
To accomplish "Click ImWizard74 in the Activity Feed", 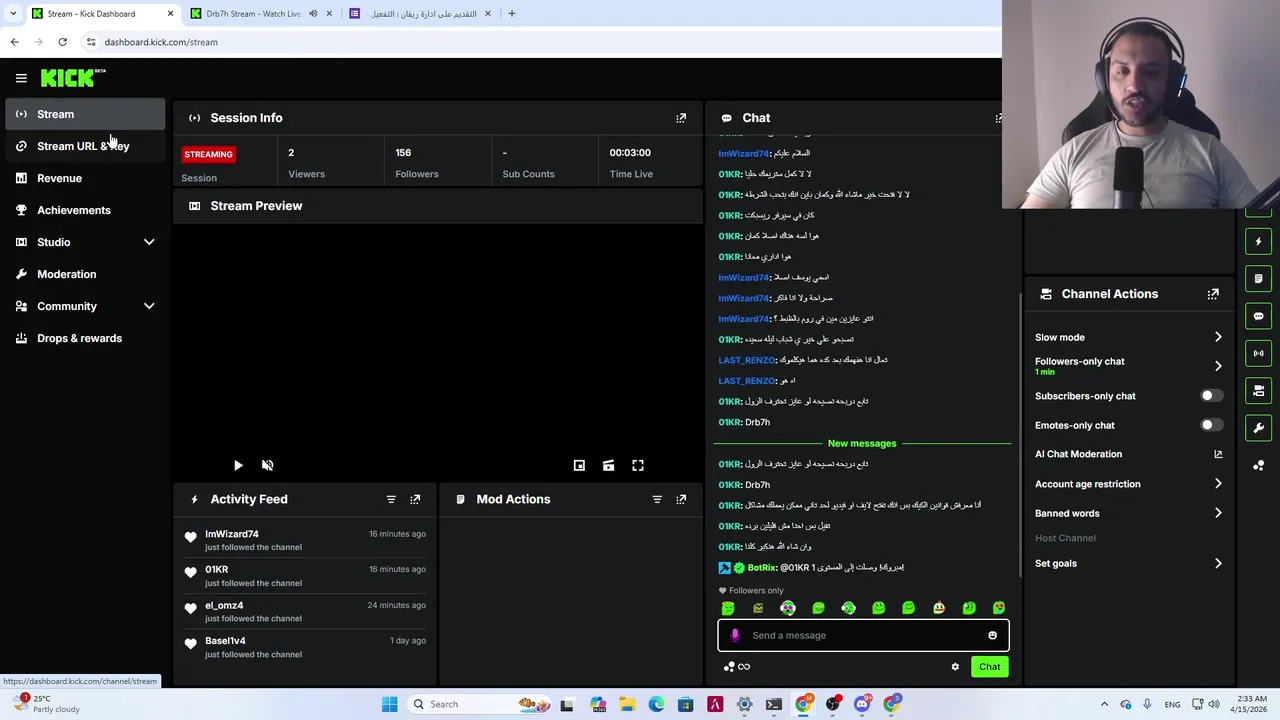I will tap(232, 534).
